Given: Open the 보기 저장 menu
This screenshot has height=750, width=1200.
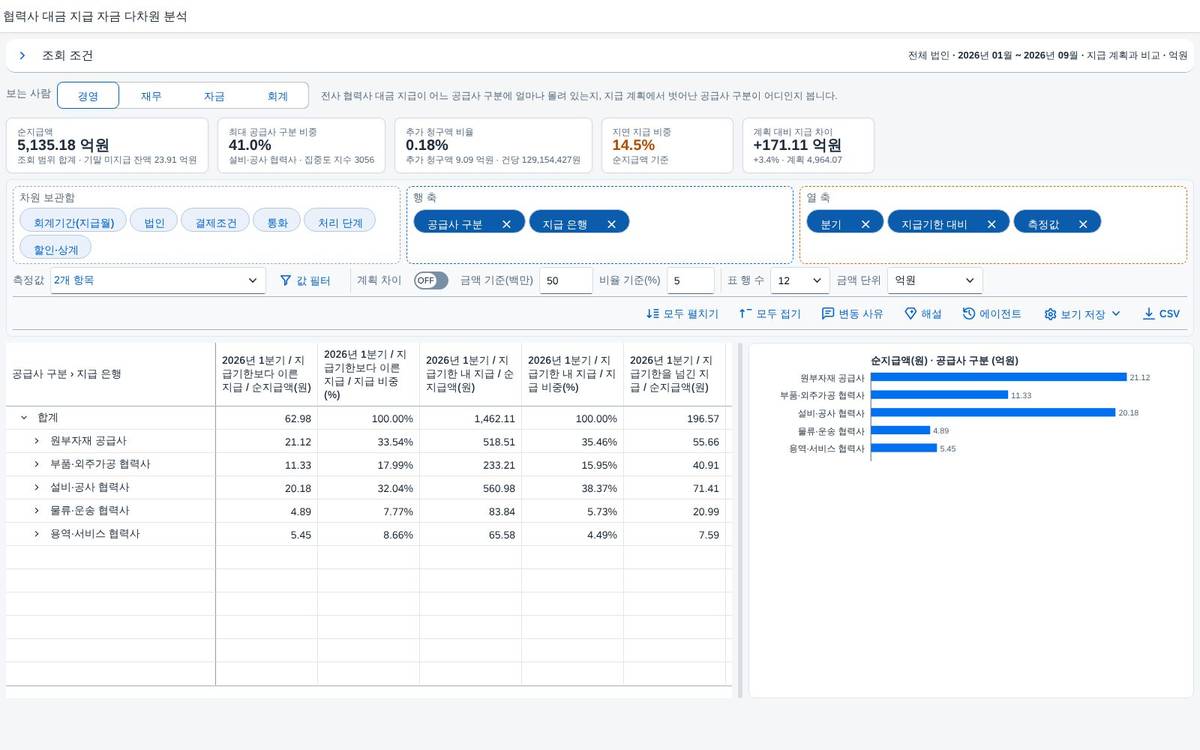Looking at the screenshot, I should (x=1082, y=314).
